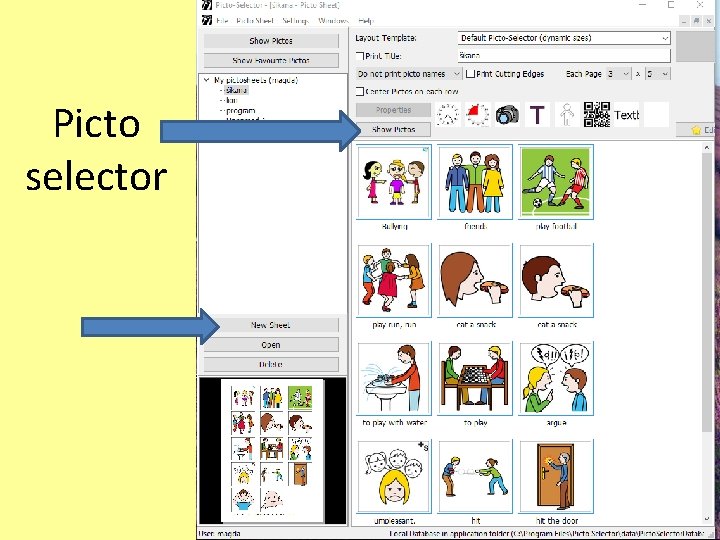The height and width of the screenshot is (540, 720).
Task: Open the camera photo tool
Action: coord(507,115)
